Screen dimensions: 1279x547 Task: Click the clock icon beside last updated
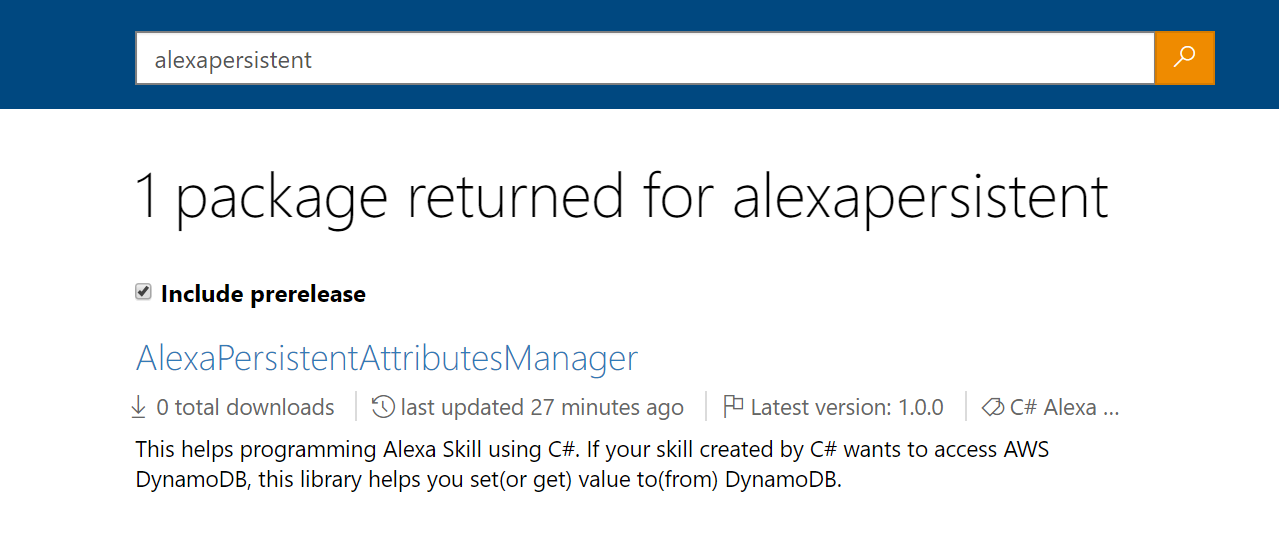pos(382,407)
